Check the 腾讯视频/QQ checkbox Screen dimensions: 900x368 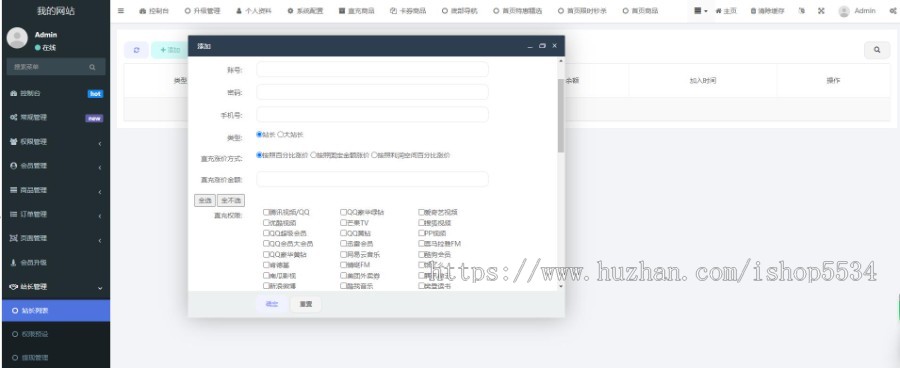[x=266, y=212]
